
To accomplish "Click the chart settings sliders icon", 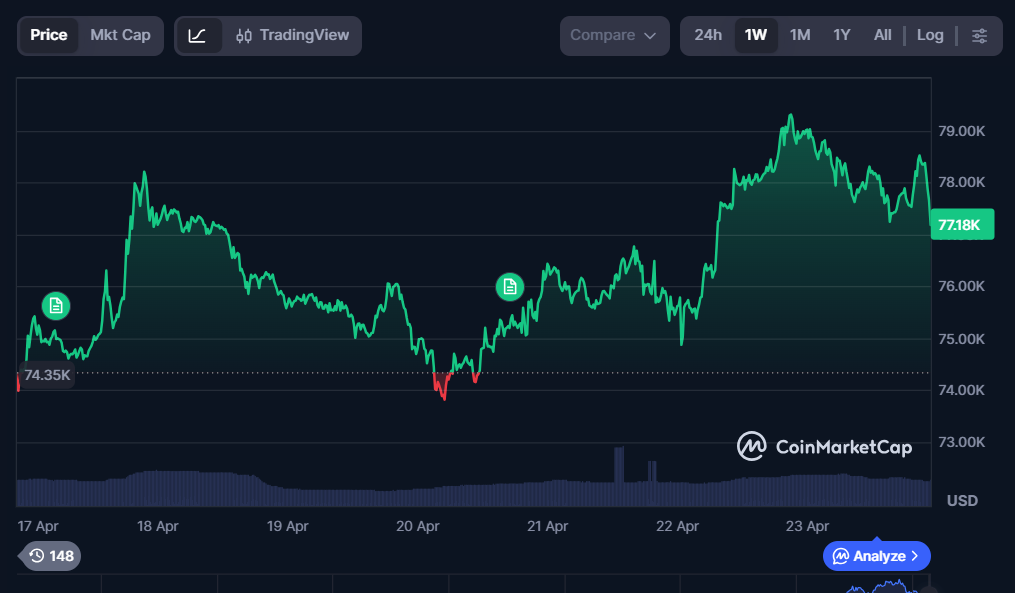I will pos(980,35).
